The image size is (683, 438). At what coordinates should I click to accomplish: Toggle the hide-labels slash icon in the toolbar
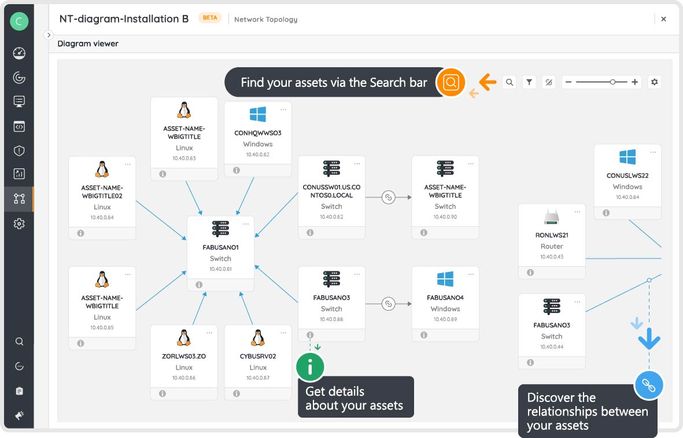pos(548,82)
